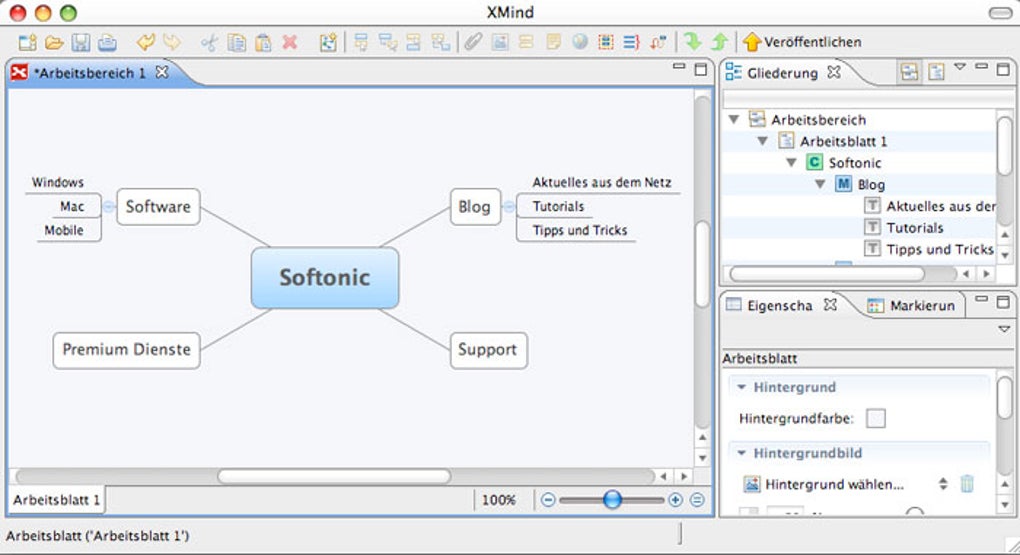
Task: Open a file with the folder icon
Action: point(54,43)
